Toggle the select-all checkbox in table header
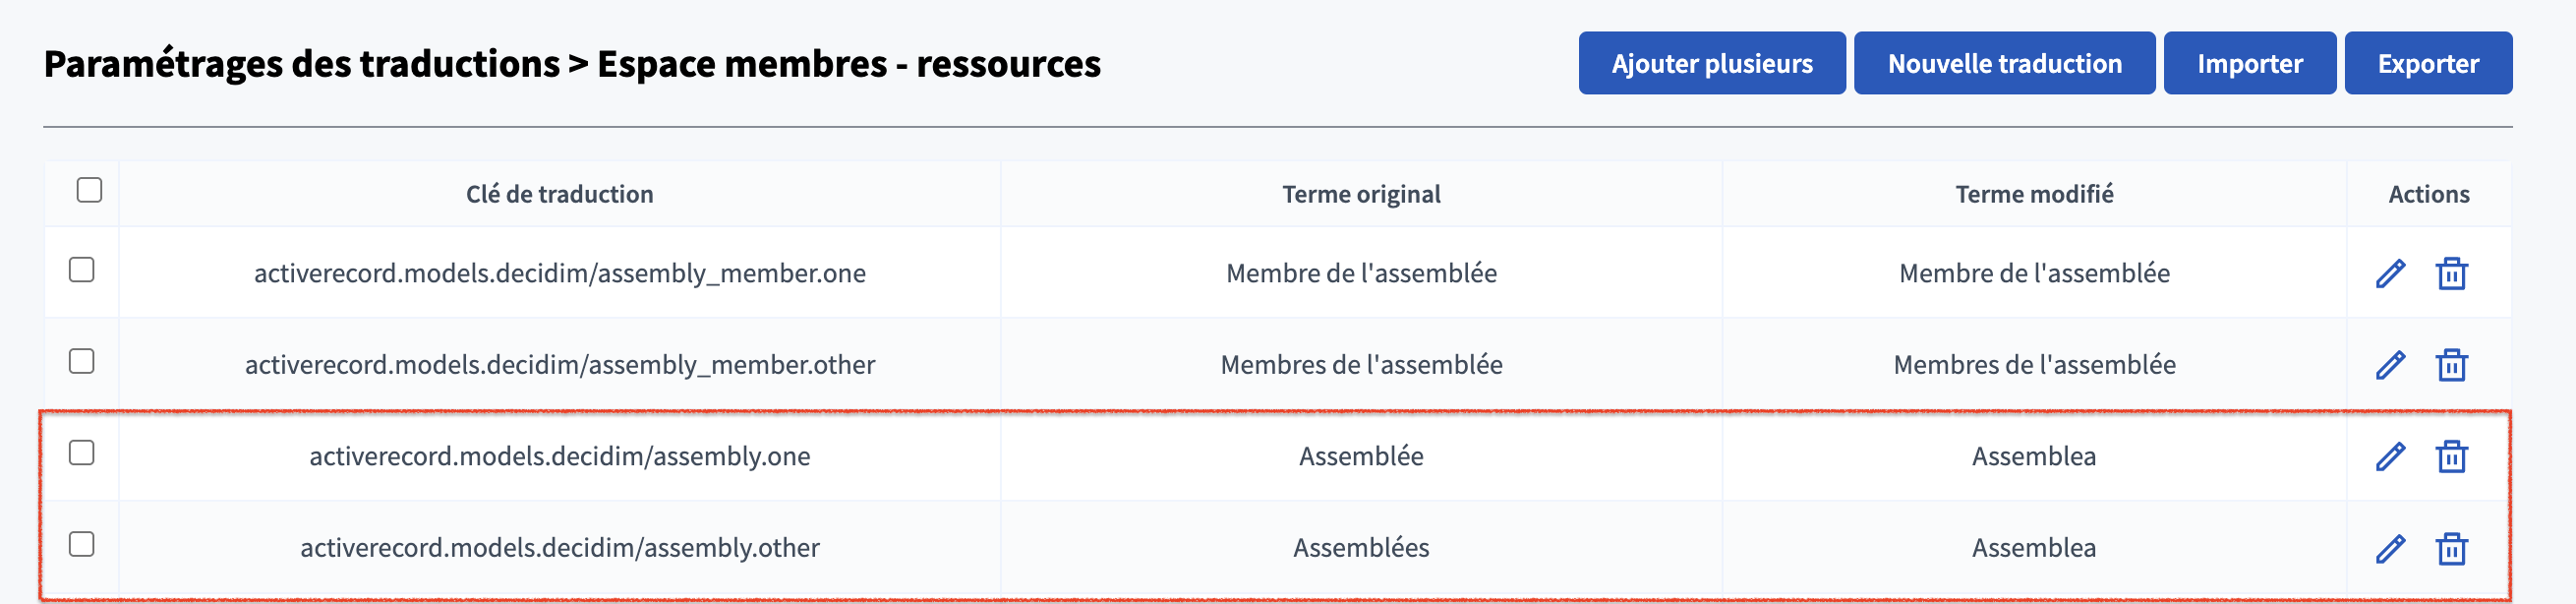Image resolution: width=2576 pixels, height=604 pixels. 89,190
